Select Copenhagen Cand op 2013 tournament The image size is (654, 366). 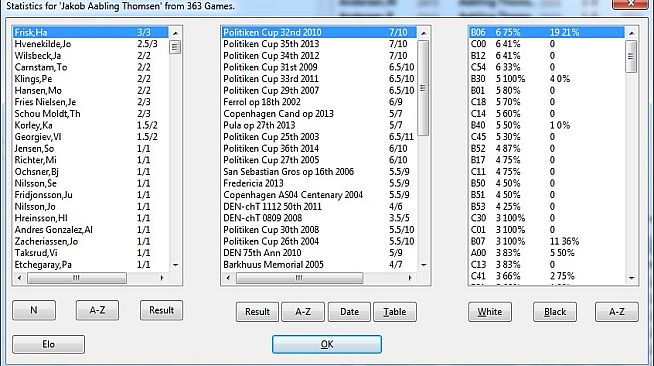pyautogui.click(x=319, y=114)
